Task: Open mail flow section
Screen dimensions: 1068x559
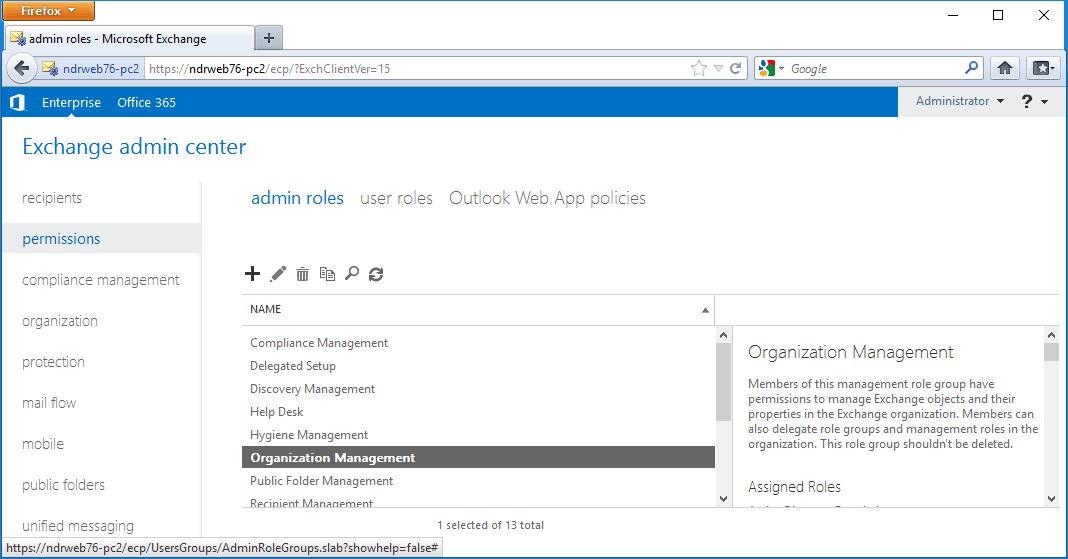Action: point(49,402)
